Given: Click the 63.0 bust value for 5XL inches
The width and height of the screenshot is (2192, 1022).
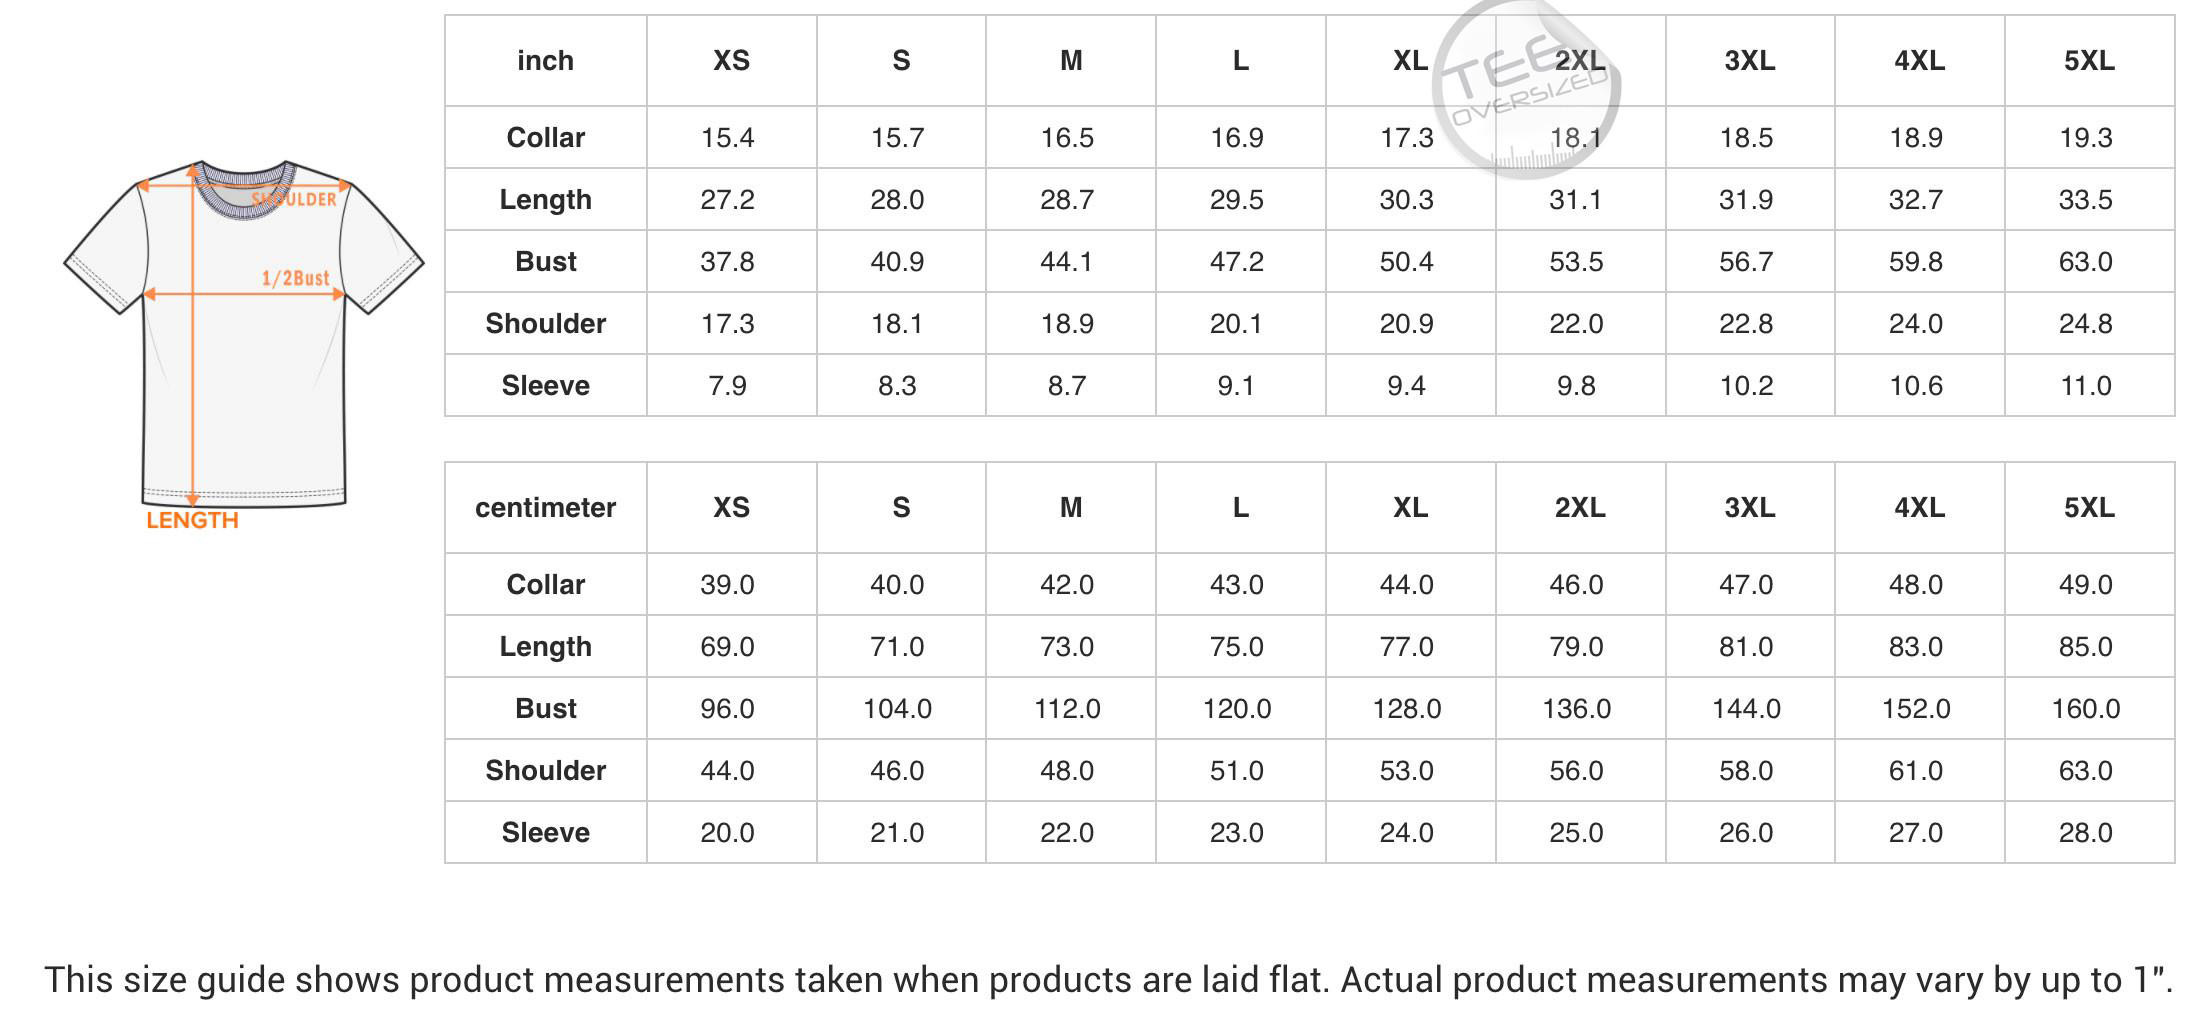Looking at the screenshot, I should [2085, 262].
